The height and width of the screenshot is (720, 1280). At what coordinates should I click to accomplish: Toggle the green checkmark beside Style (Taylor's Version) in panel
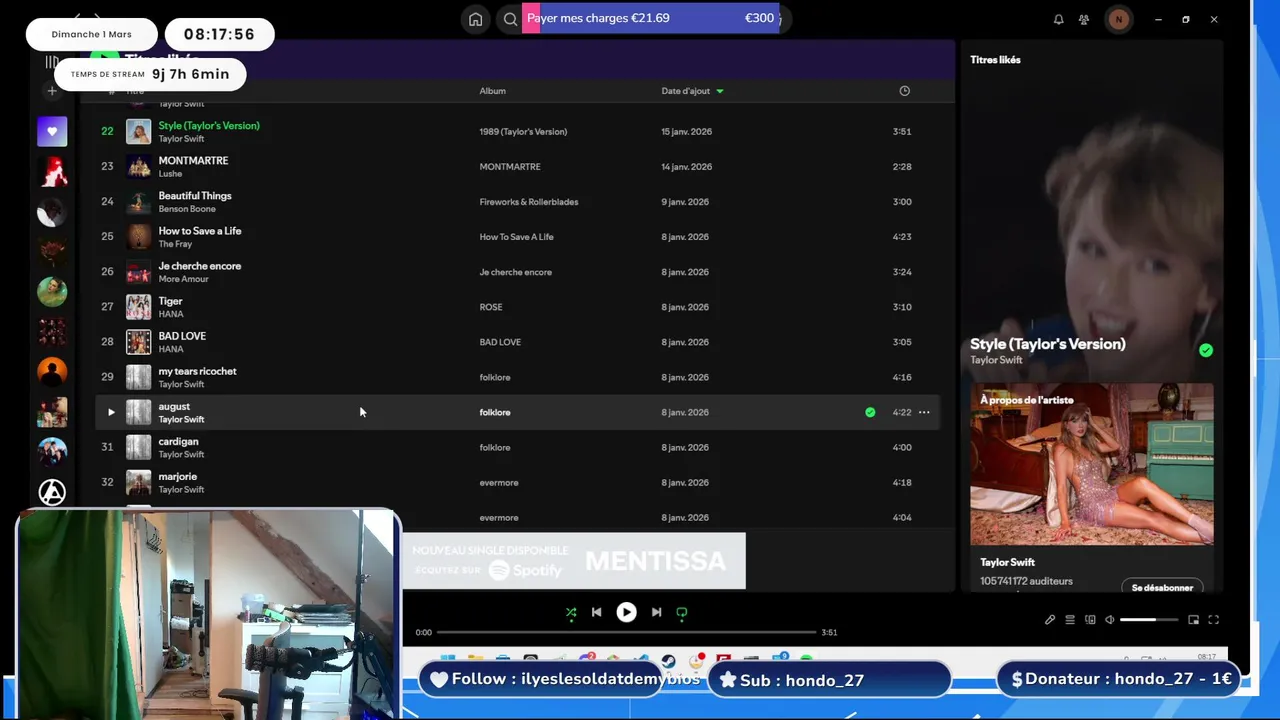[1206, 350]
